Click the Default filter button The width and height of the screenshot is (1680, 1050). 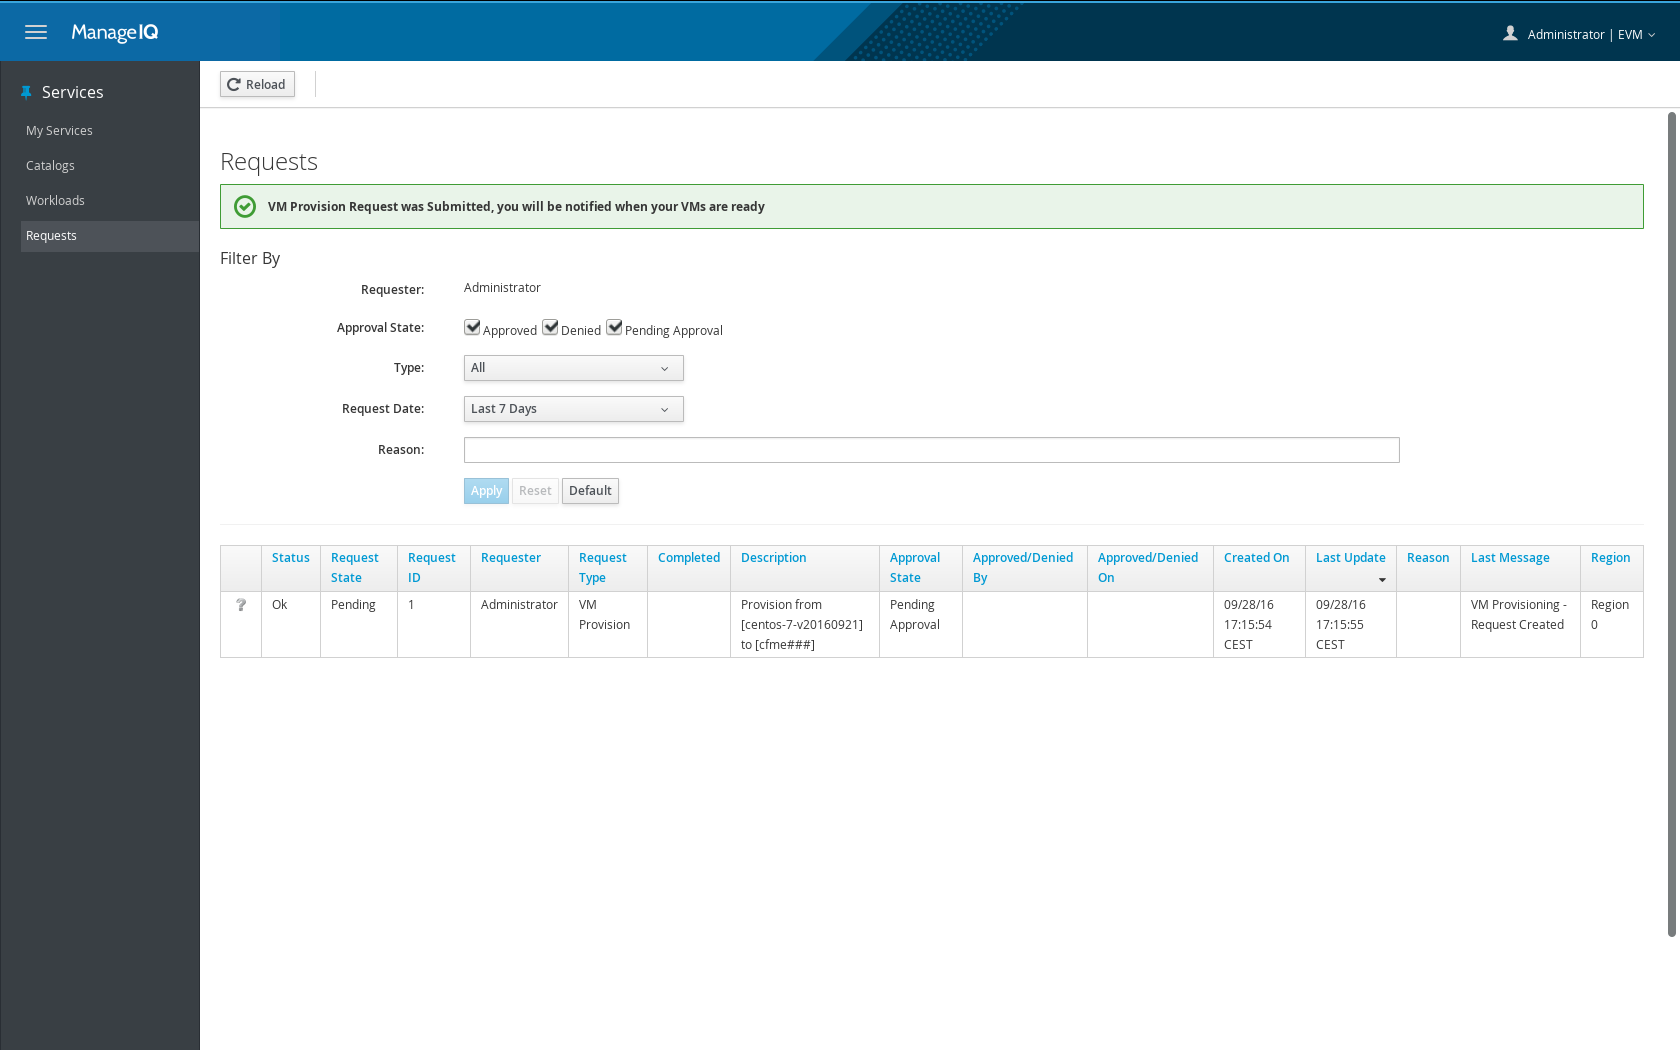coord(590,491)
